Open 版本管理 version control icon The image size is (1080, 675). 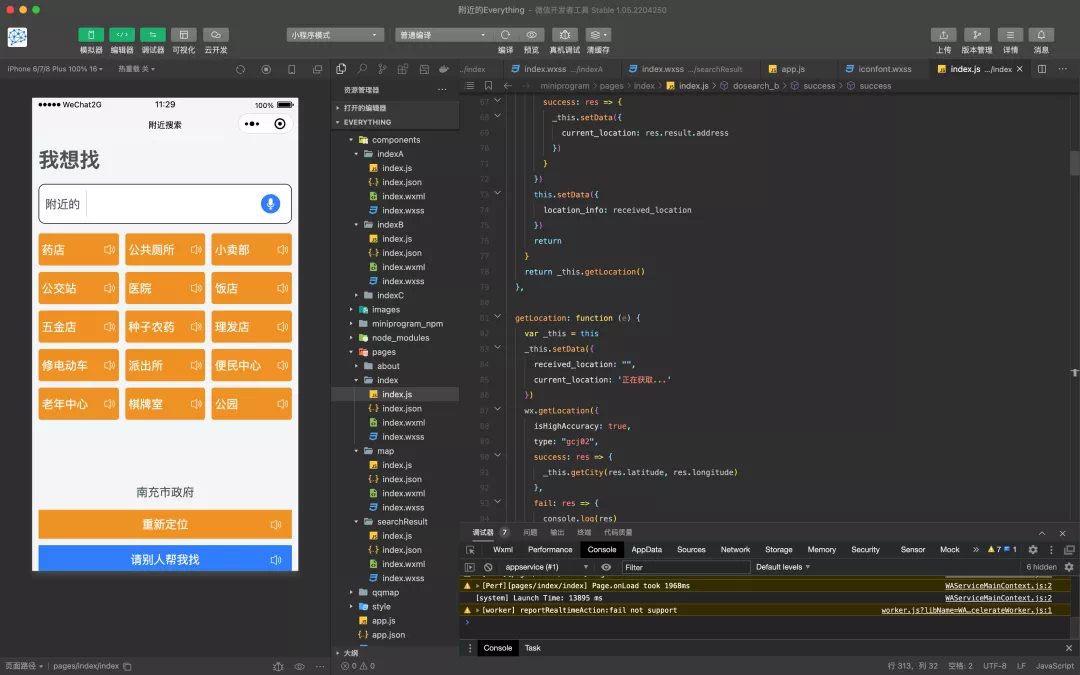pyautogui.click(x=976, y=35)
